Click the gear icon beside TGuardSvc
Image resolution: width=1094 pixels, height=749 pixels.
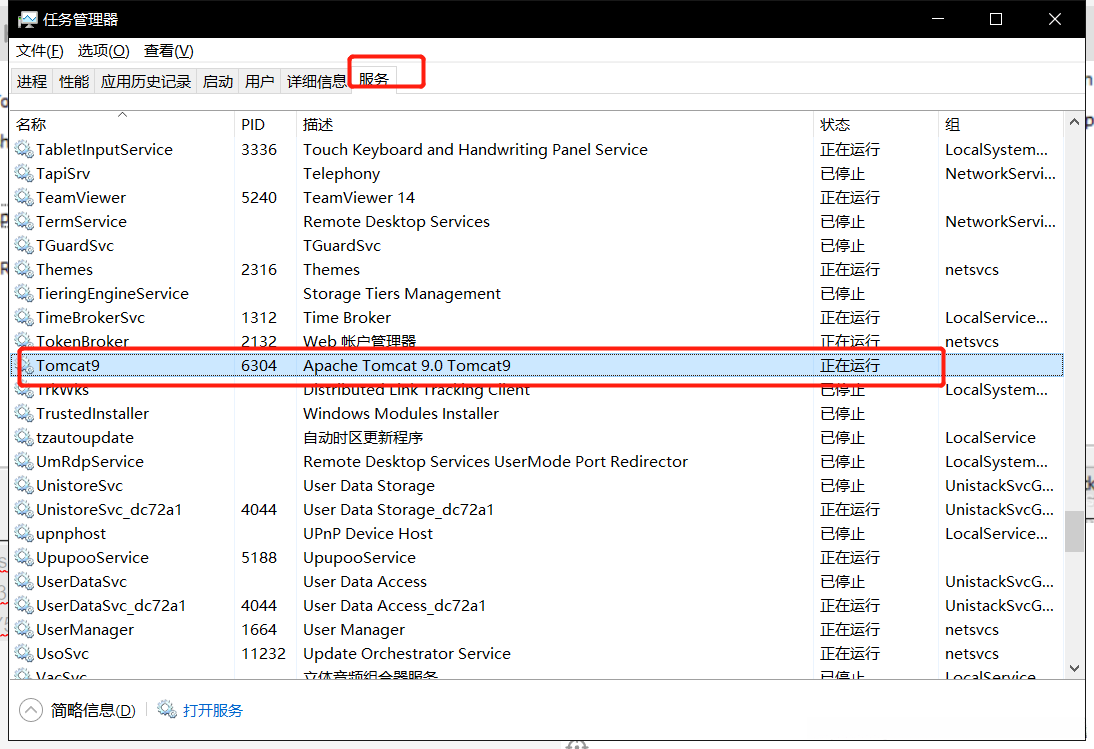point(24,245)
